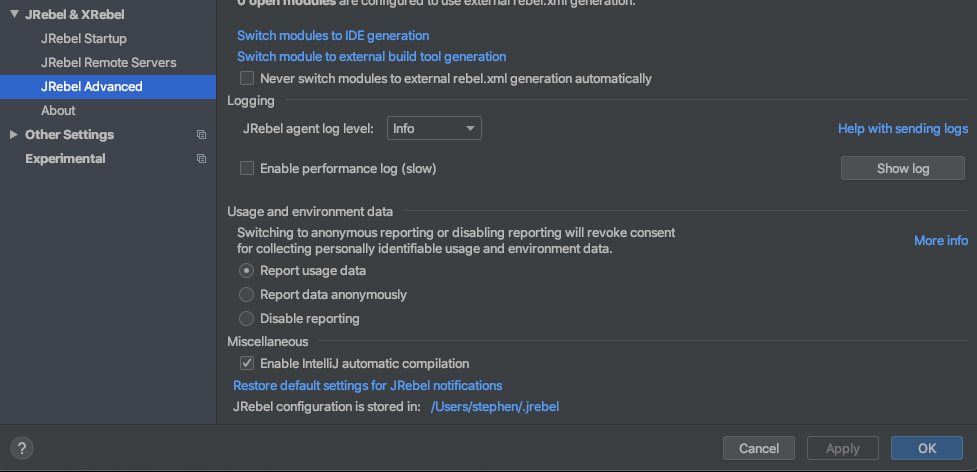Select Report data anonymously option
Screen dimensions: 977x472
247,295
